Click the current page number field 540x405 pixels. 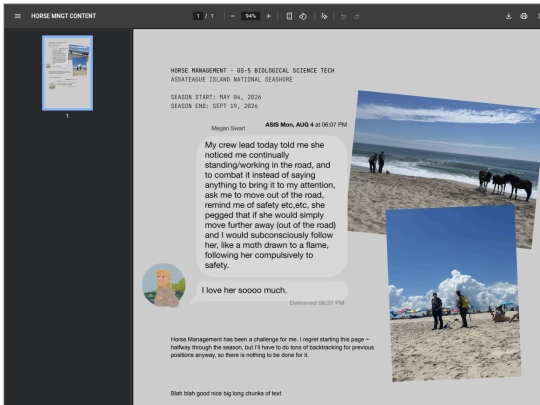click(x=198, y=16)
